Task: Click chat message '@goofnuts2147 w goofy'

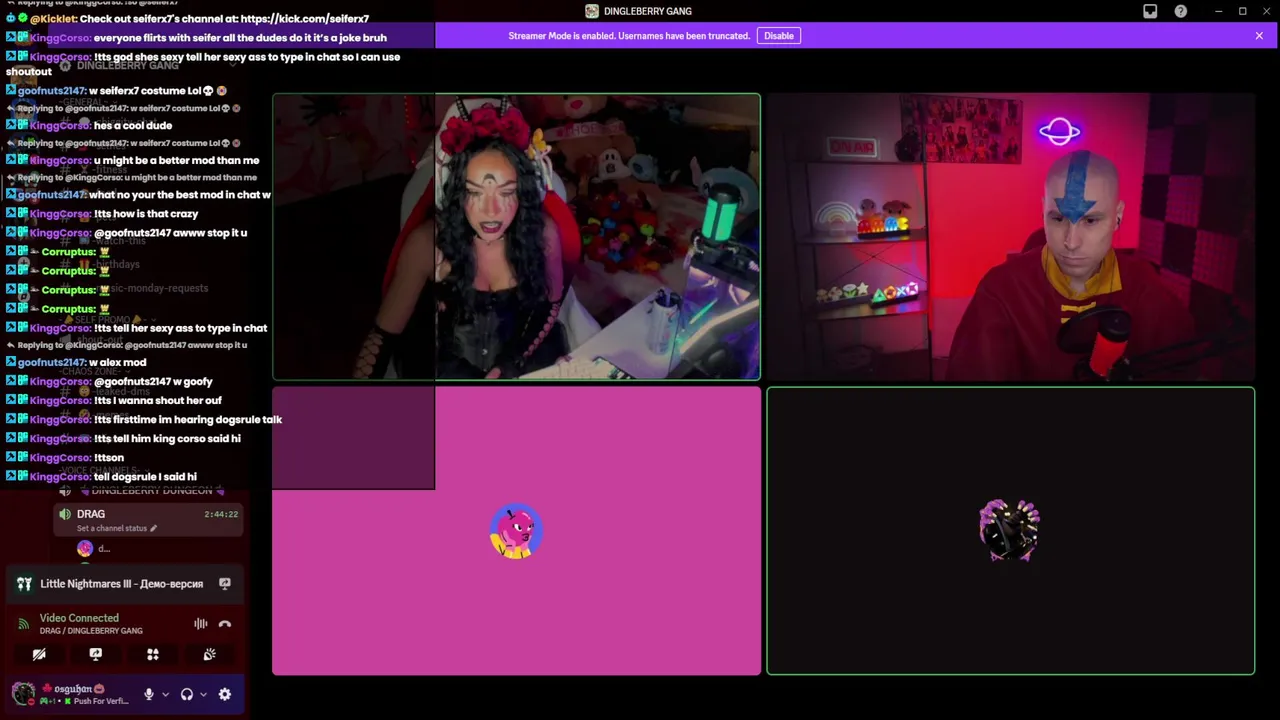Action: pyautogui.click(x=153, y=382)
